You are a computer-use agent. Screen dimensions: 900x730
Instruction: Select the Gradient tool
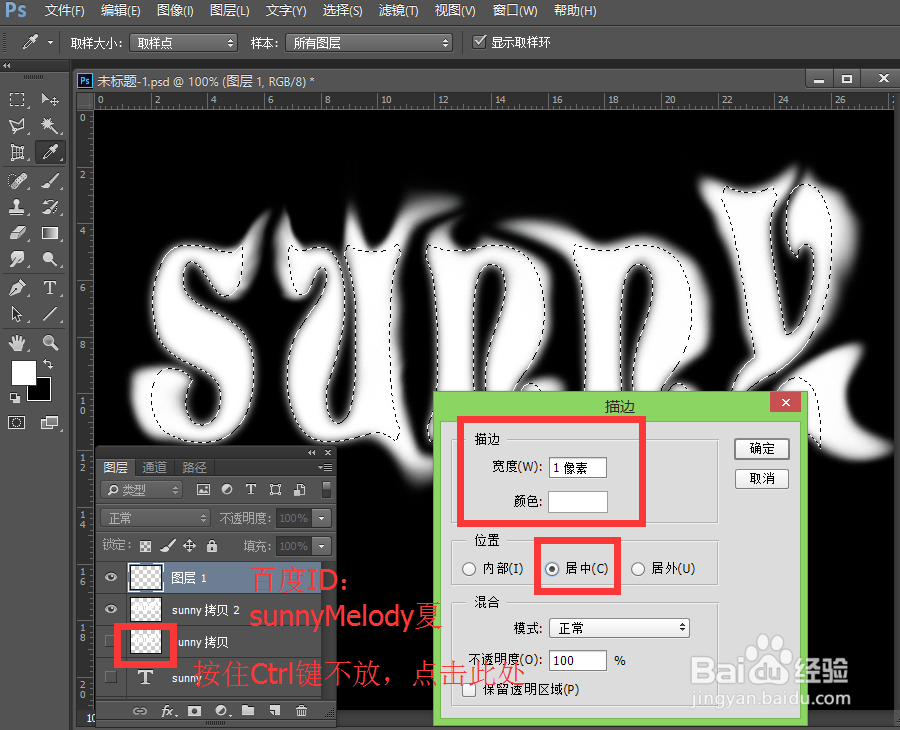coord(50,233)
